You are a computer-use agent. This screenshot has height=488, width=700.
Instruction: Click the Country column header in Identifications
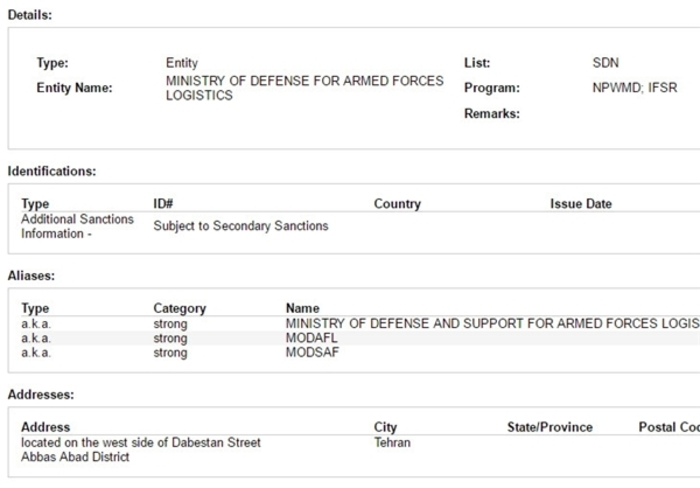pyautogui.click(x=397, y=204)
